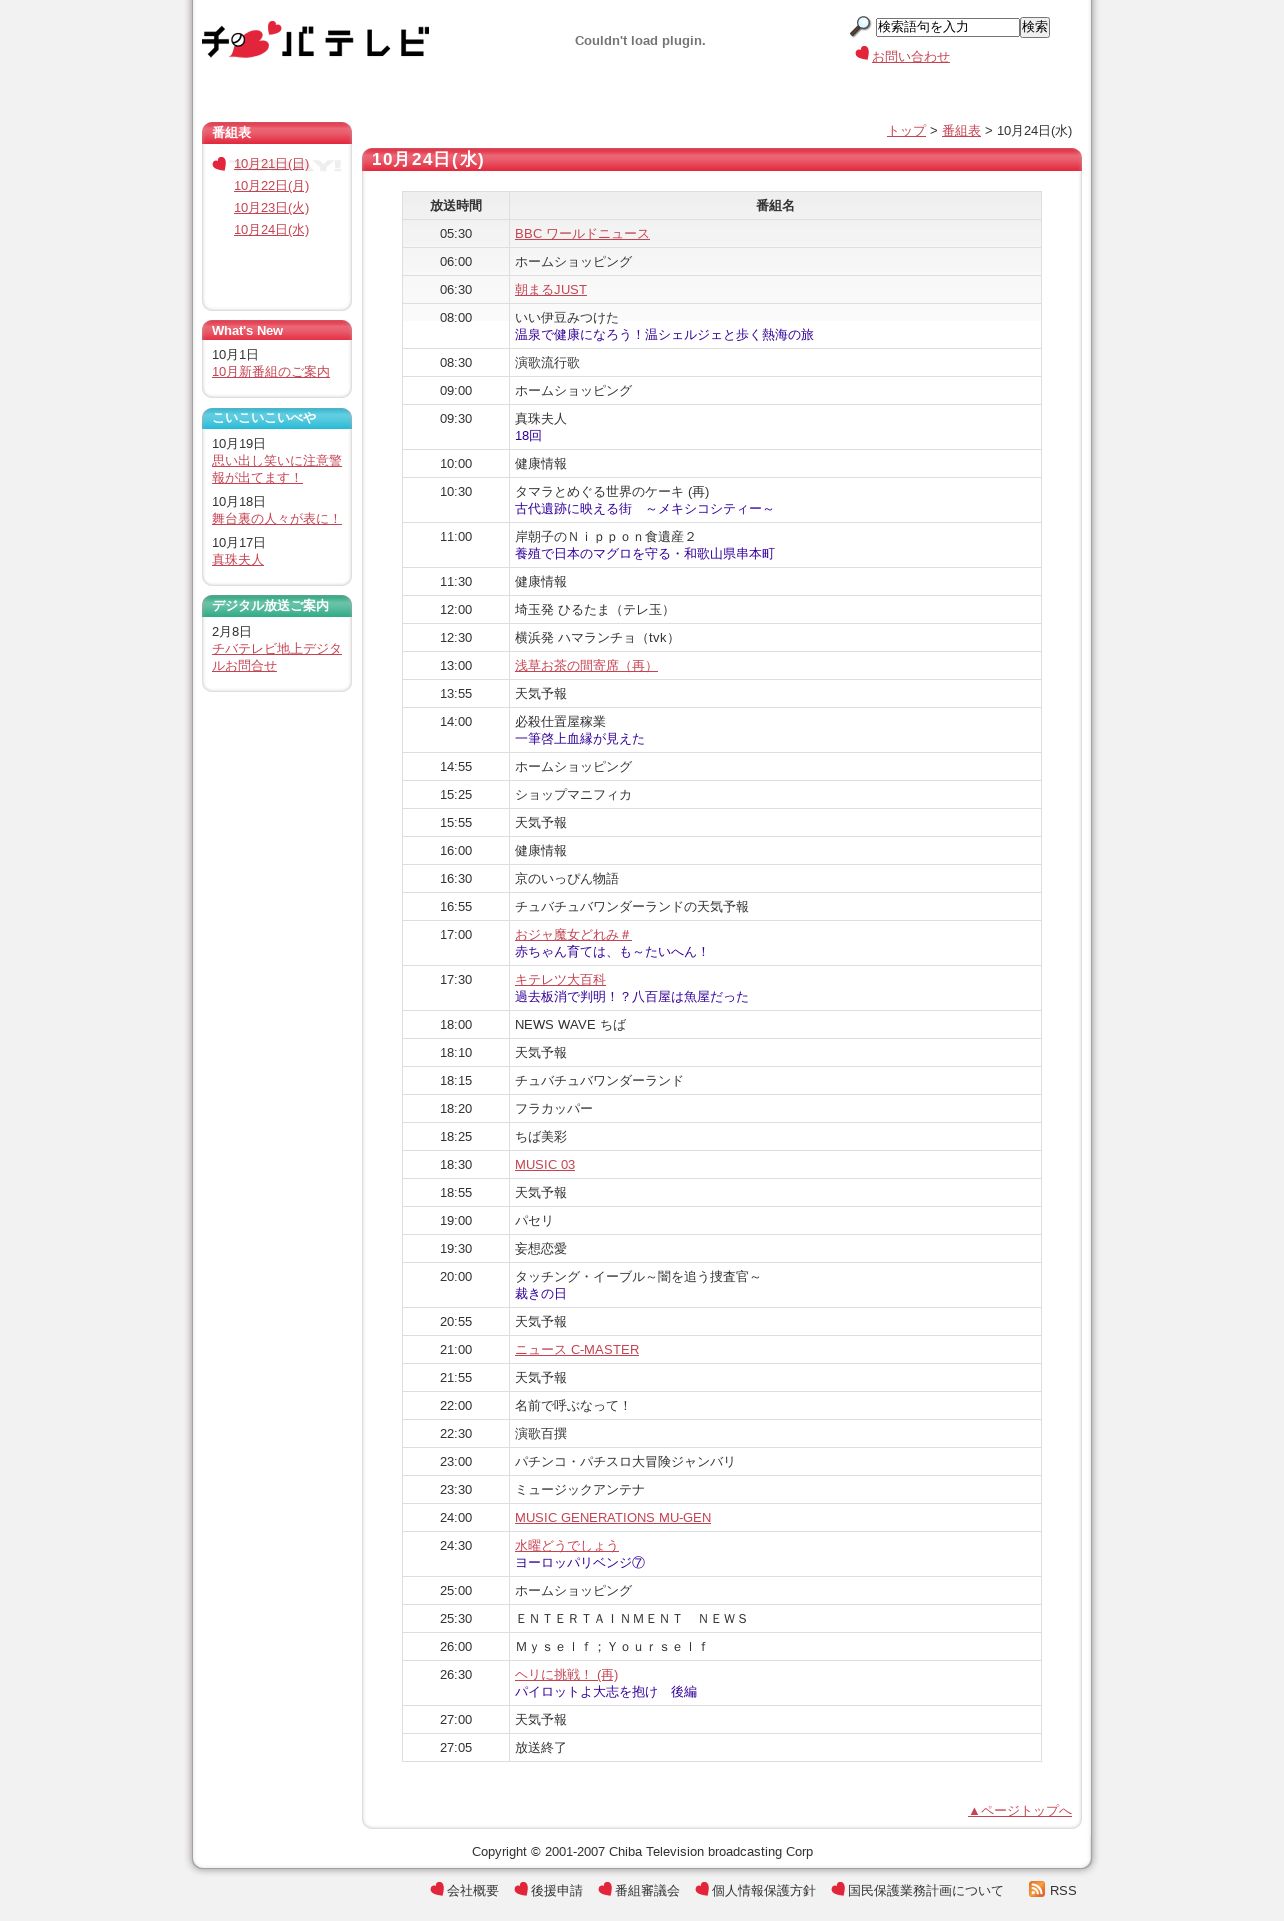Click heart icon next to 個人情報保護方針
1284x1921 pixels.
pyautogui.click(x=702, y=1889)
